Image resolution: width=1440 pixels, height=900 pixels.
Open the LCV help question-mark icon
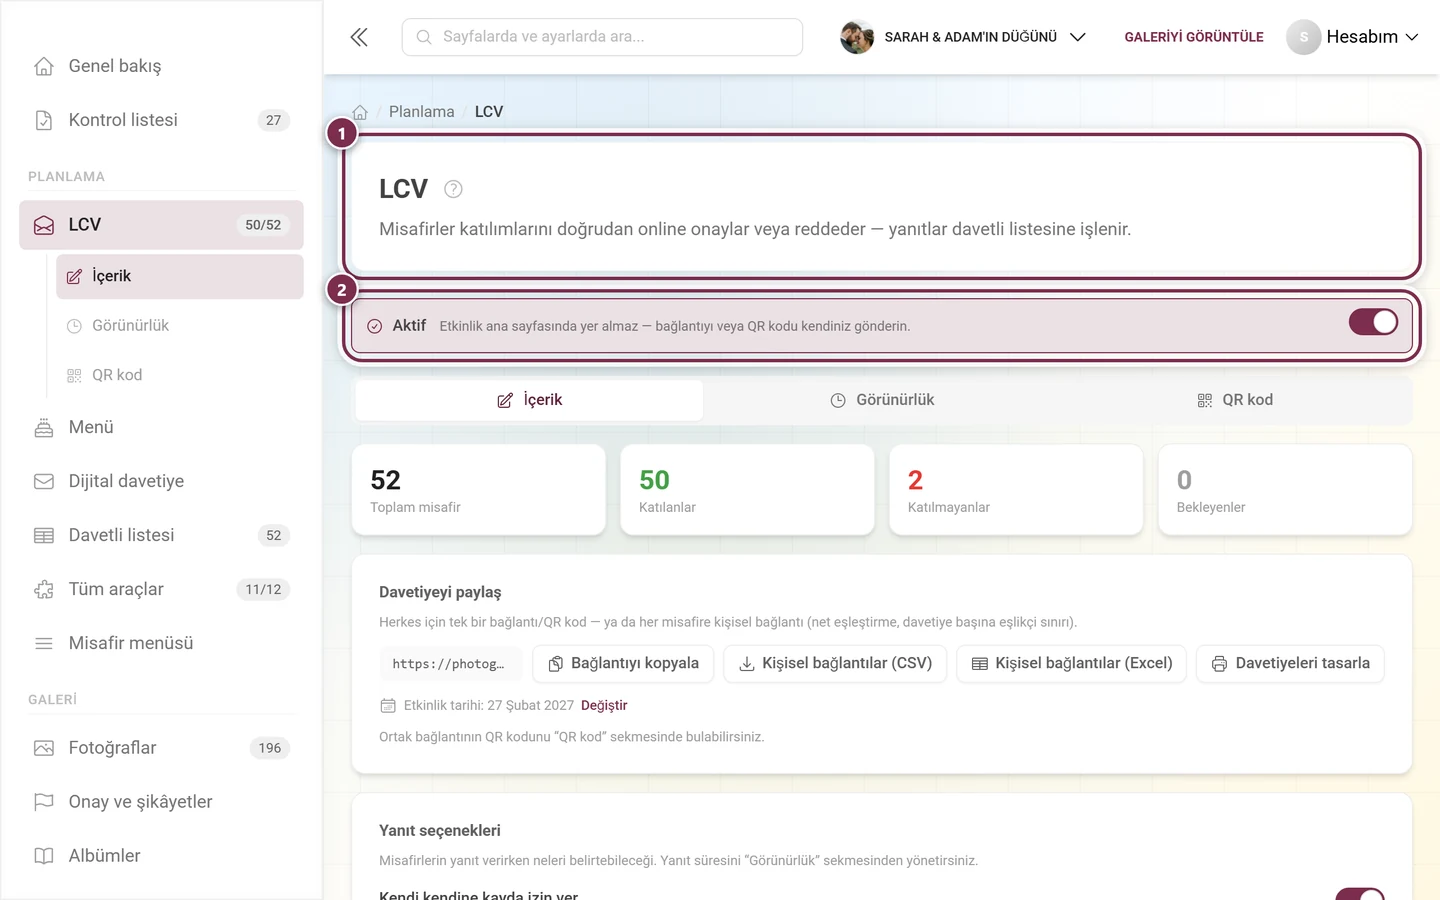pos(453,189)
